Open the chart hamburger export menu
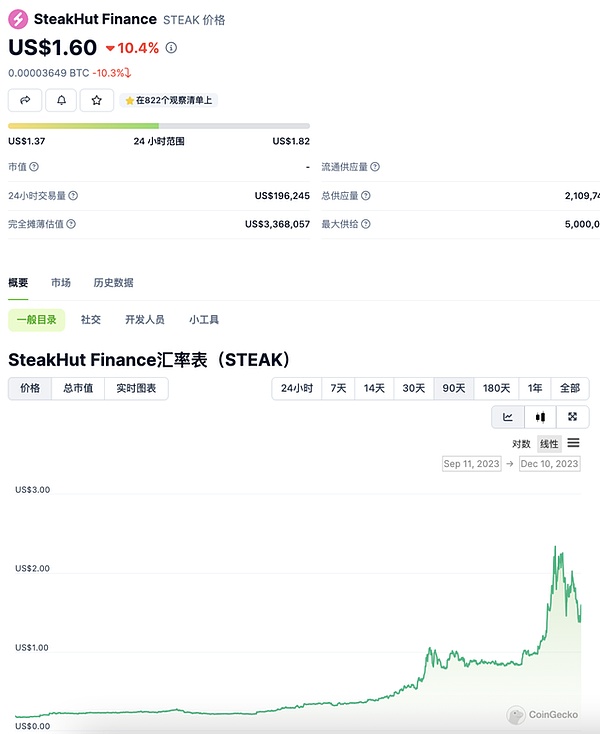Image resolution: width=600 pixels, height=734 pixels. [x=573, y=443]
